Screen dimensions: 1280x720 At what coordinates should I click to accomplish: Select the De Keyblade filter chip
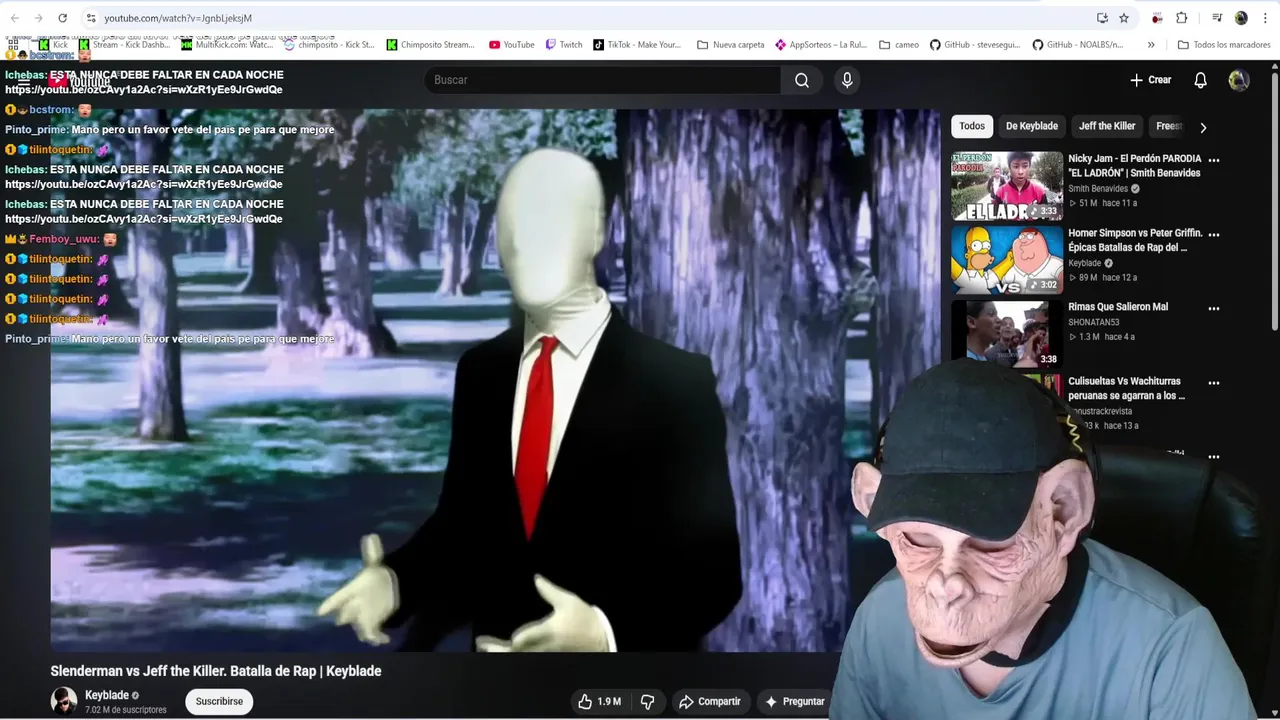click(x=1032, y=126)
